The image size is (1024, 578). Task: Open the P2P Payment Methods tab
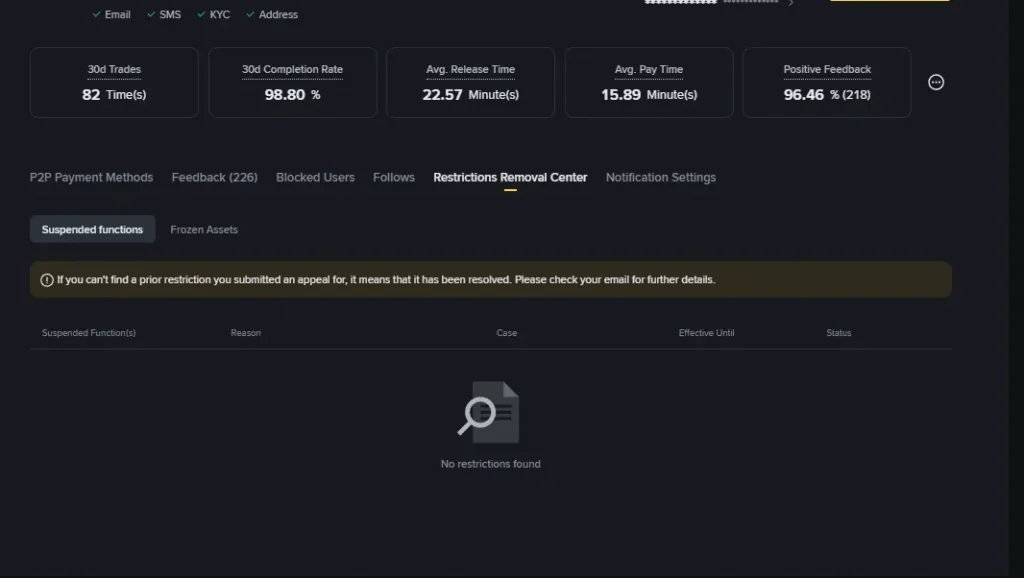click(x=91, y=177)
